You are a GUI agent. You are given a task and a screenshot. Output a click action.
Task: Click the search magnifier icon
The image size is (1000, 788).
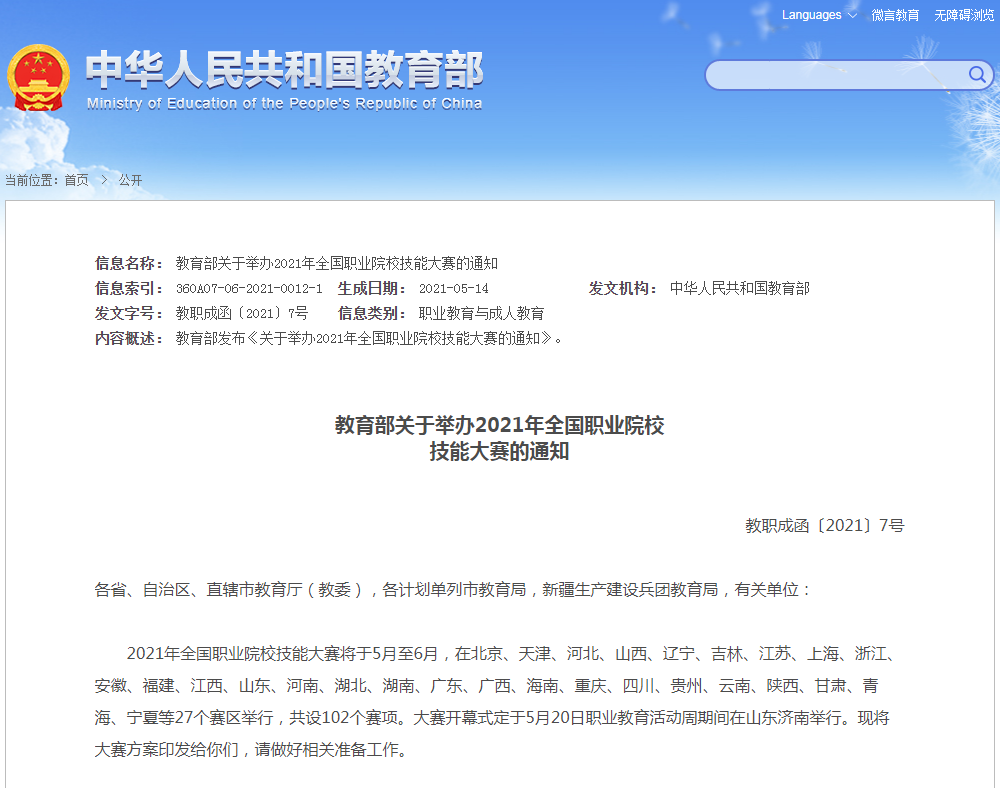pos(978,75)
